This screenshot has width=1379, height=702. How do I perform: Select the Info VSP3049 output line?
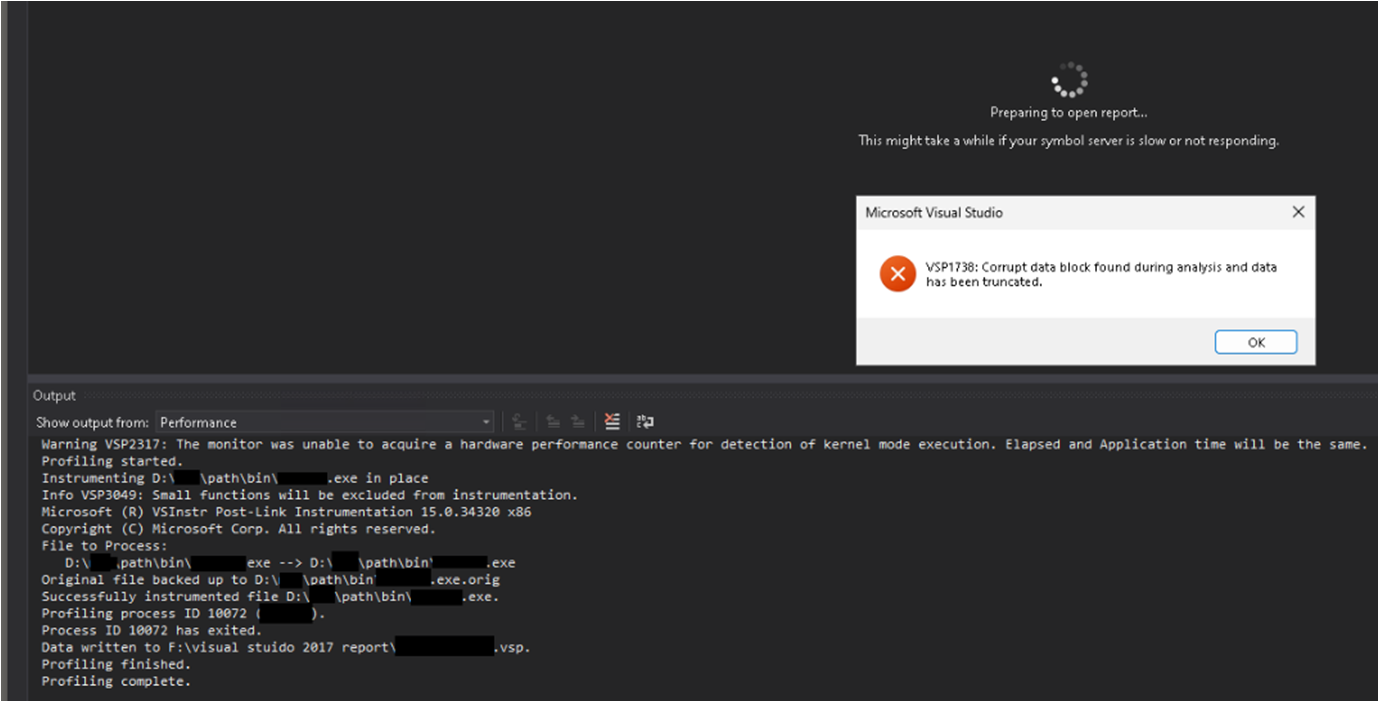click(310, 495)
